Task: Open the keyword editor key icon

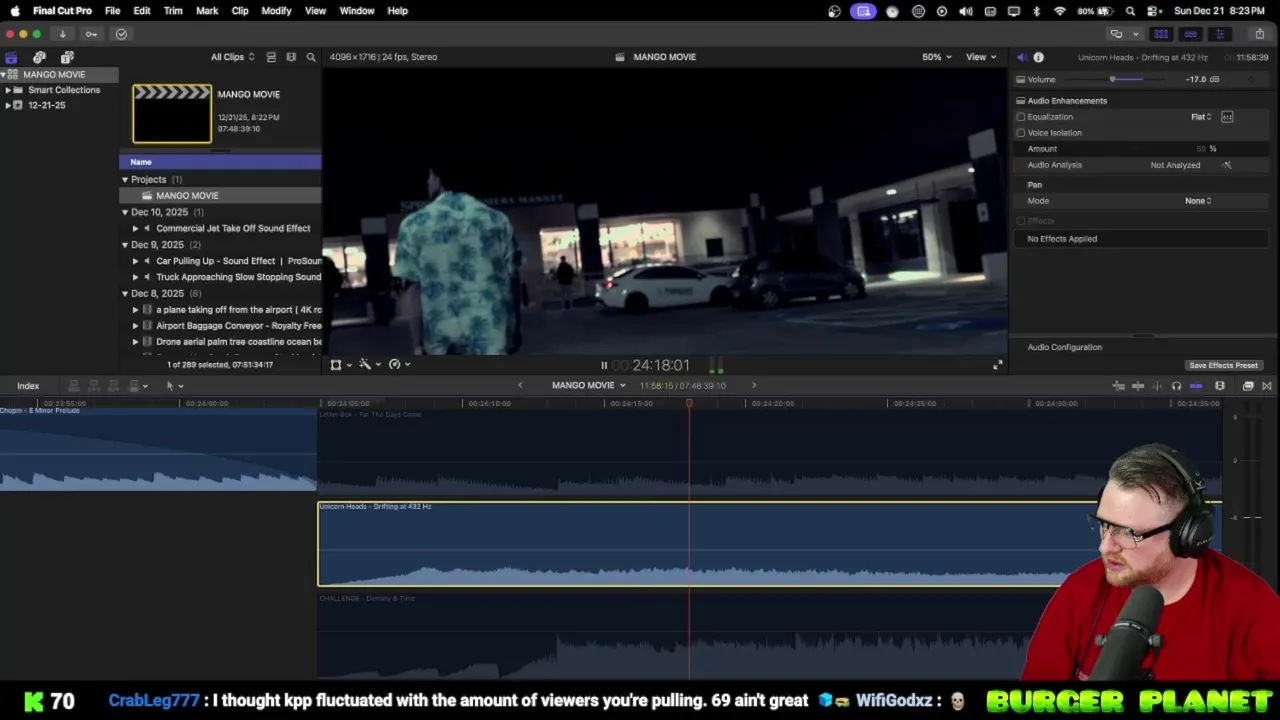Action: point(91,34)
